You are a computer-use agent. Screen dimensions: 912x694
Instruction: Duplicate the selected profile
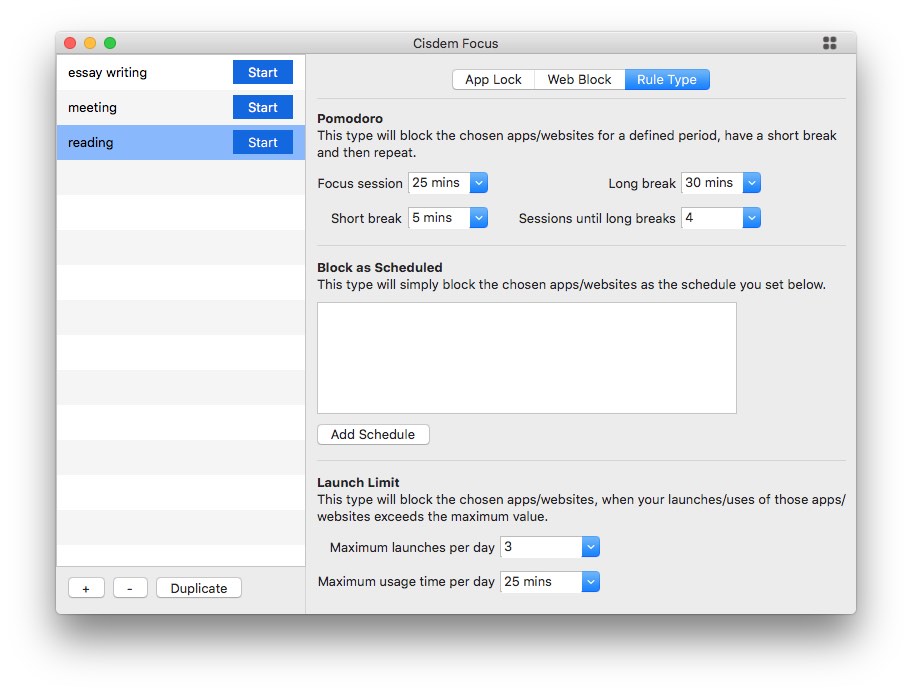point(199,588)
